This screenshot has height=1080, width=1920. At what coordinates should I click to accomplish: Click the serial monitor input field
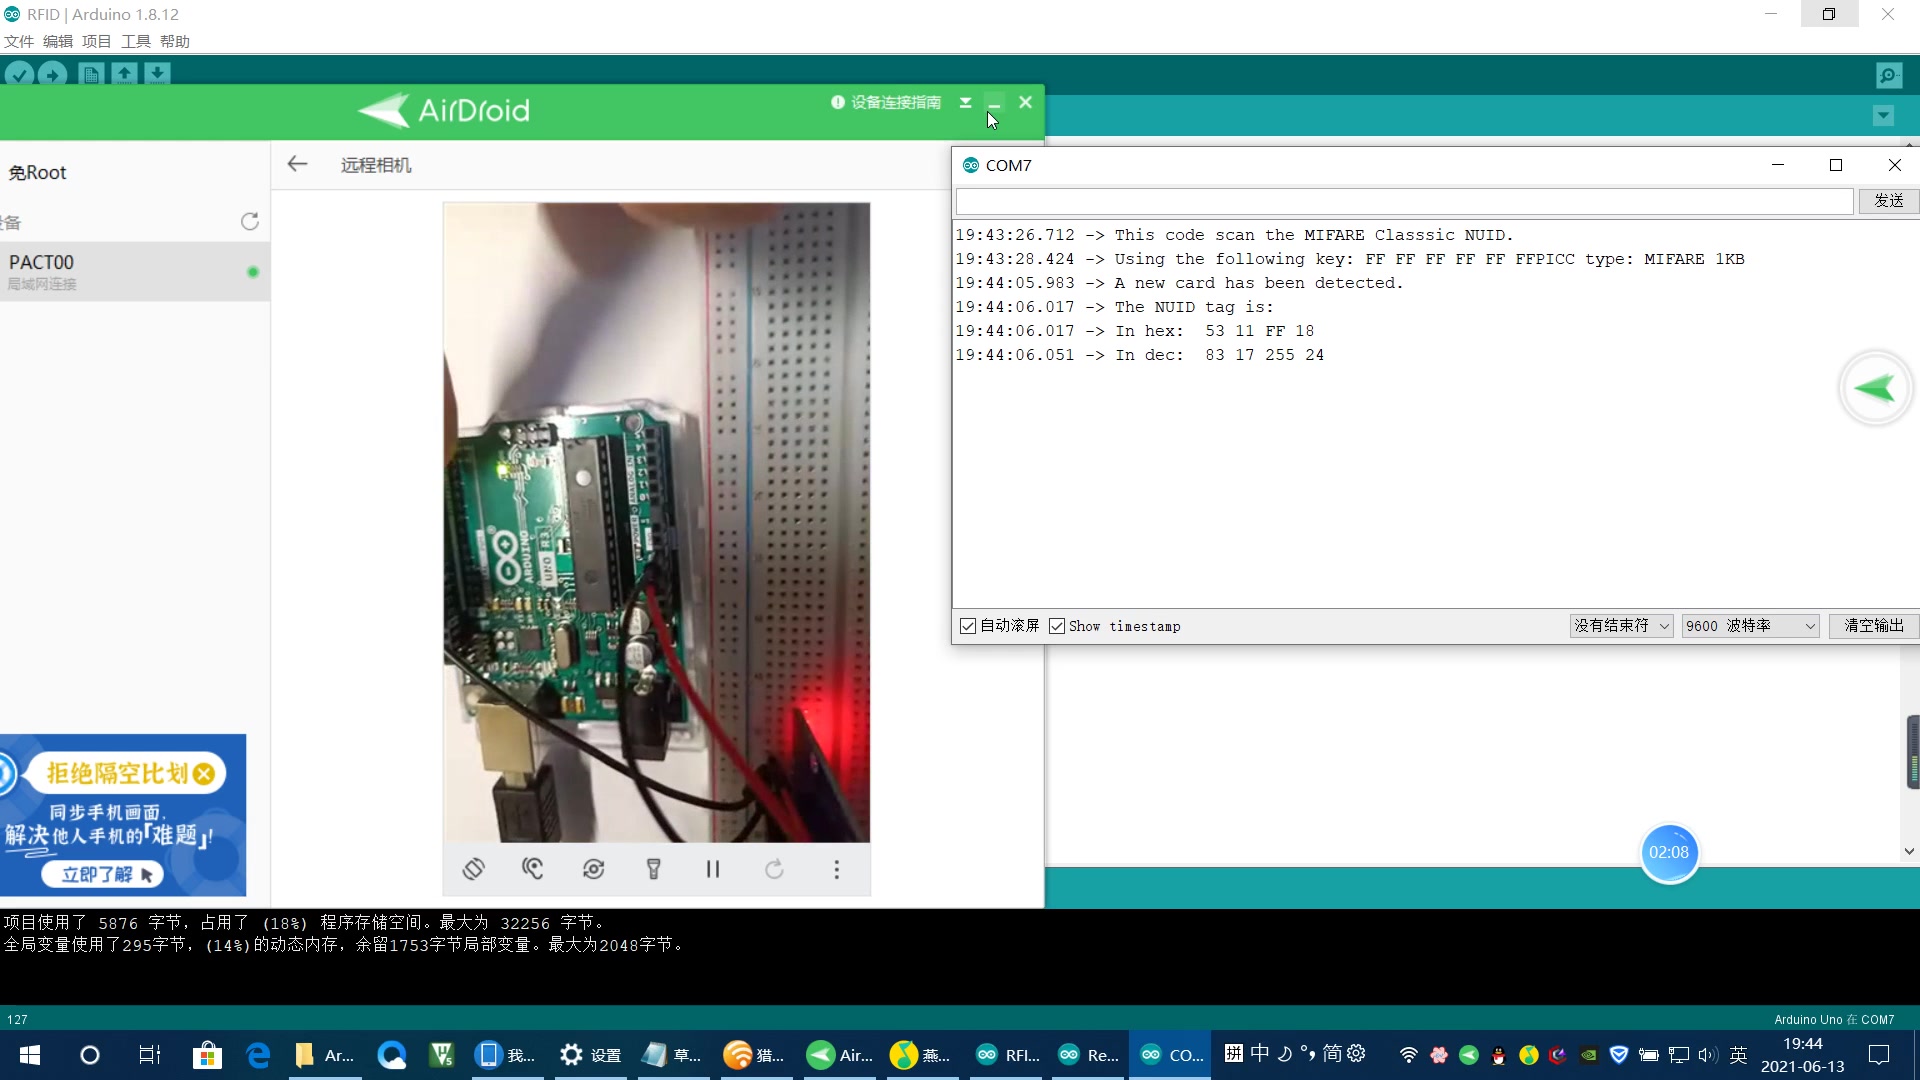pos(1404,201)
